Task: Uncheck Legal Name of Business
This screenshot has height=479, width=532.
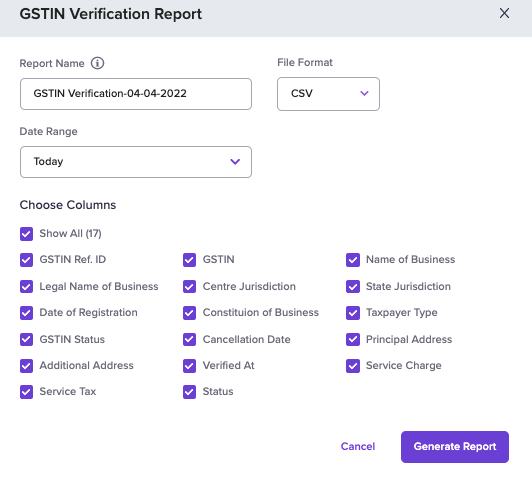Action: click(x=26, y=287)
